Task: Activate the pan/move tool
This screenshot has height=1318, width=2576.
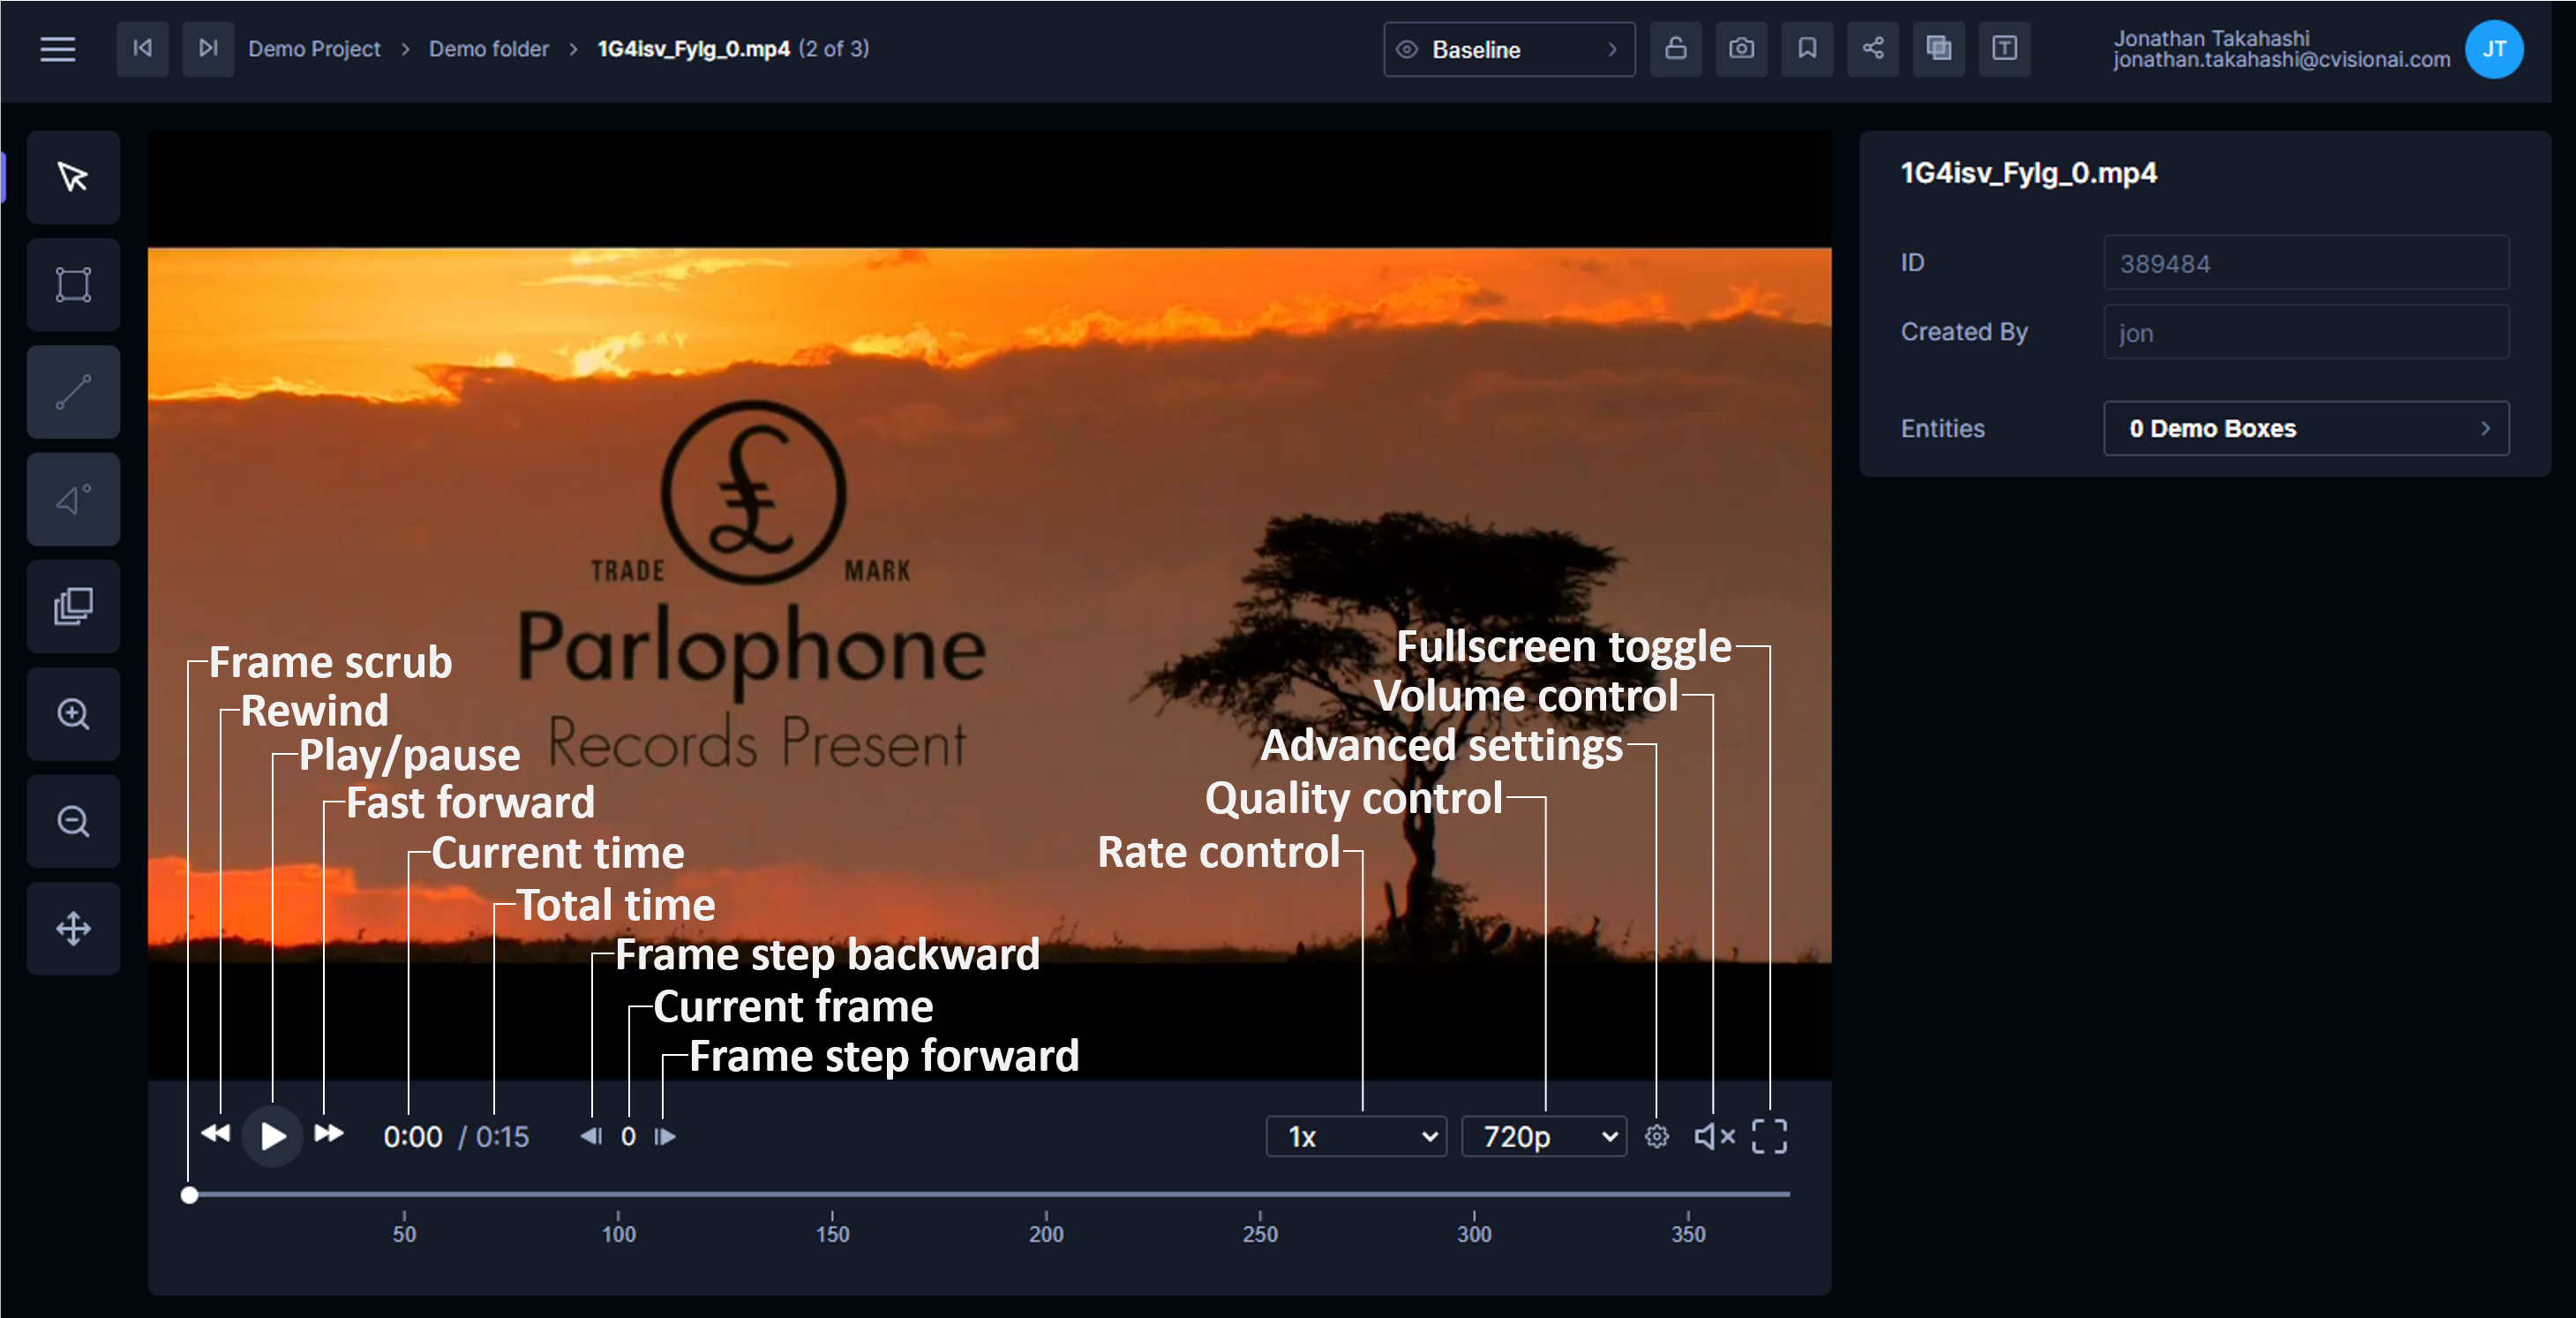Action: (72, 928)
